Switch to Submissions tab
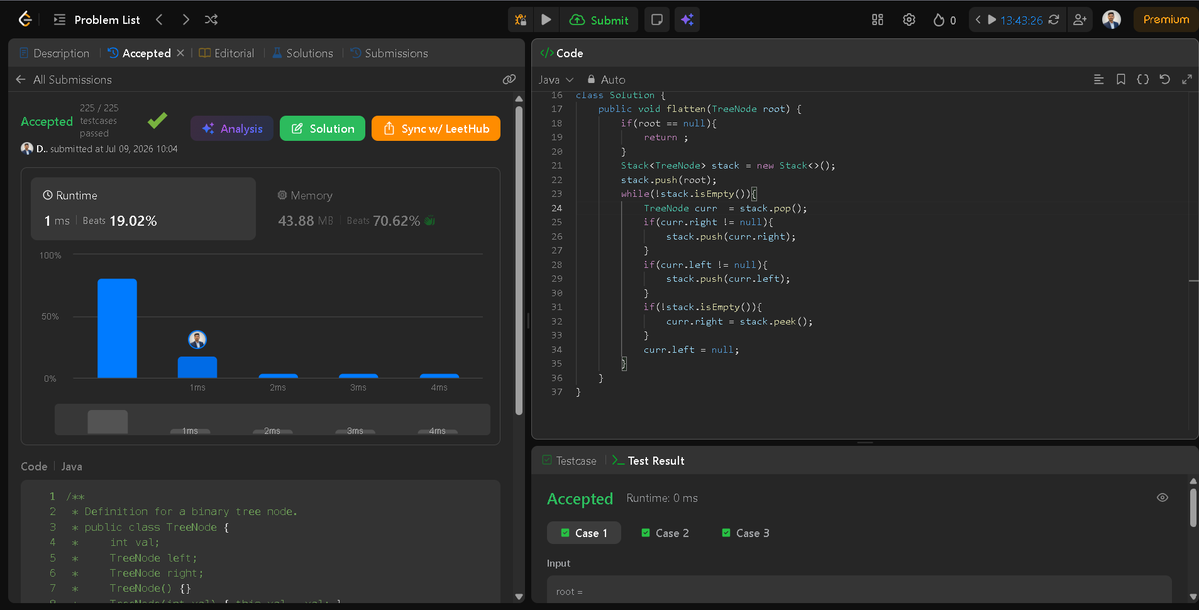Image resolution: width=1199 pixels, height=610 pixels. pyautogui.click(x=389, y=53)
